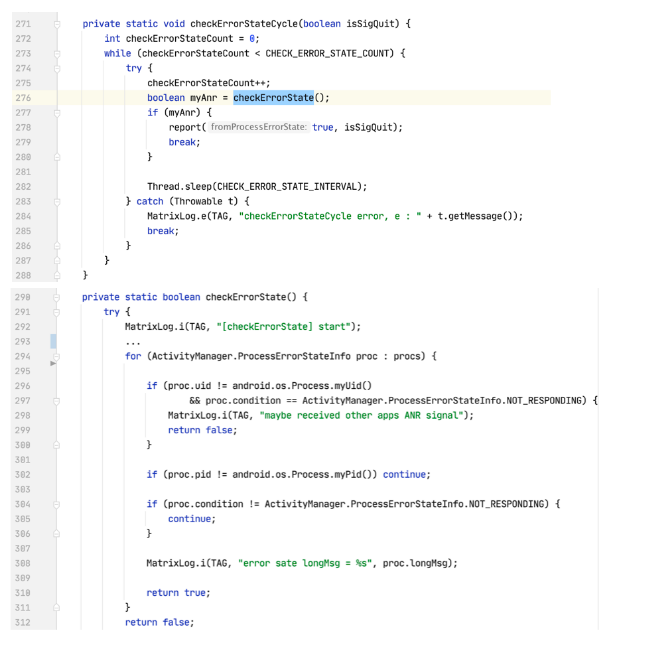This screenshot has width=658, height=650.
Task: Fold the multi-line if condition at line 297
Action: coord(57,401)
